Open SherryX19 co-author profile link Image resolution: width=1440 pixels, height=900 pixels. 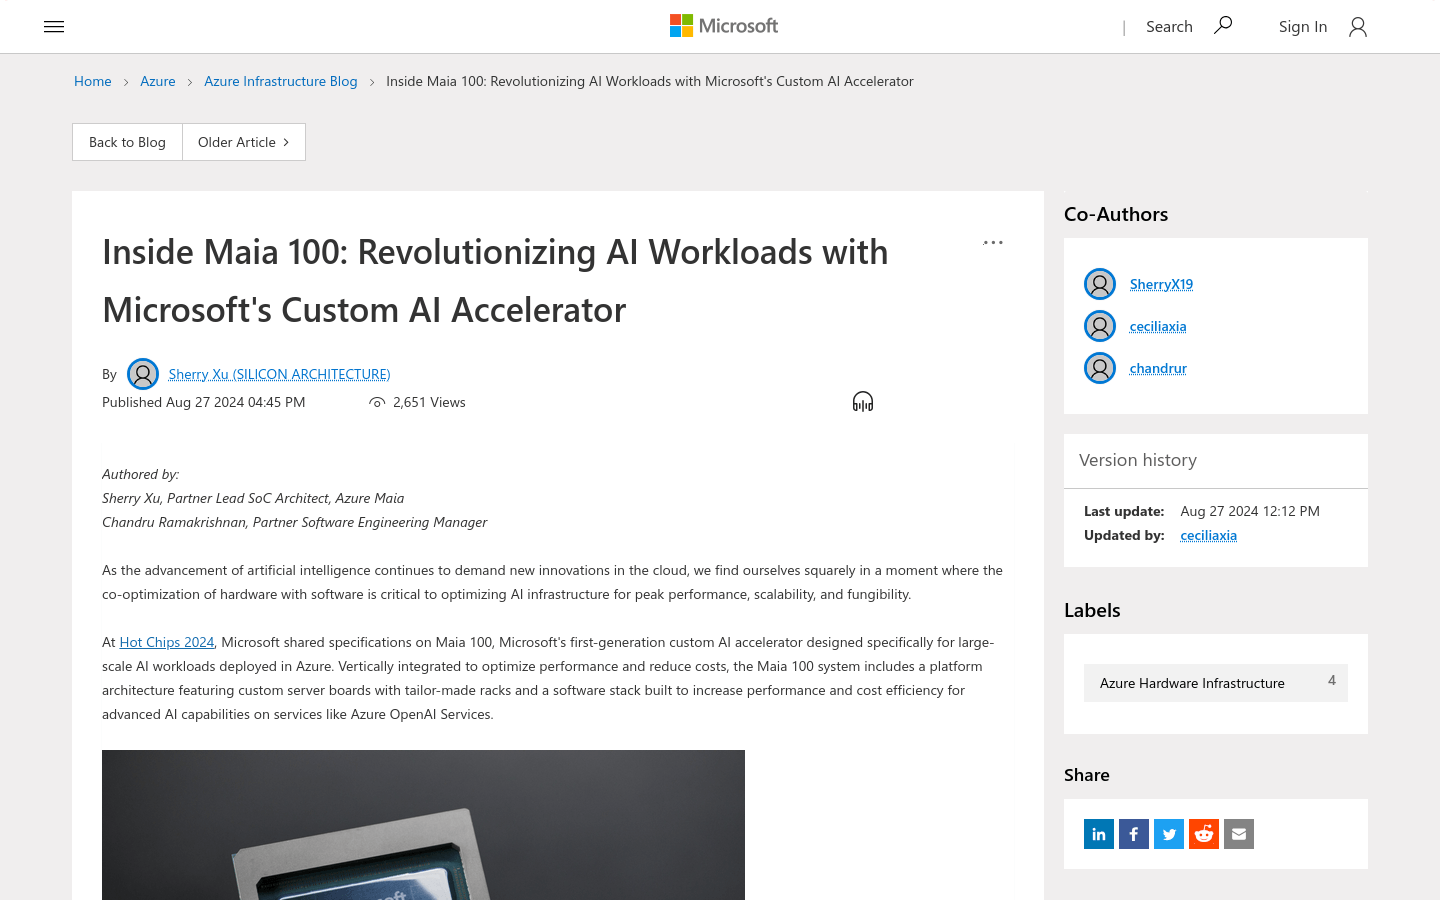(1161, 284)
